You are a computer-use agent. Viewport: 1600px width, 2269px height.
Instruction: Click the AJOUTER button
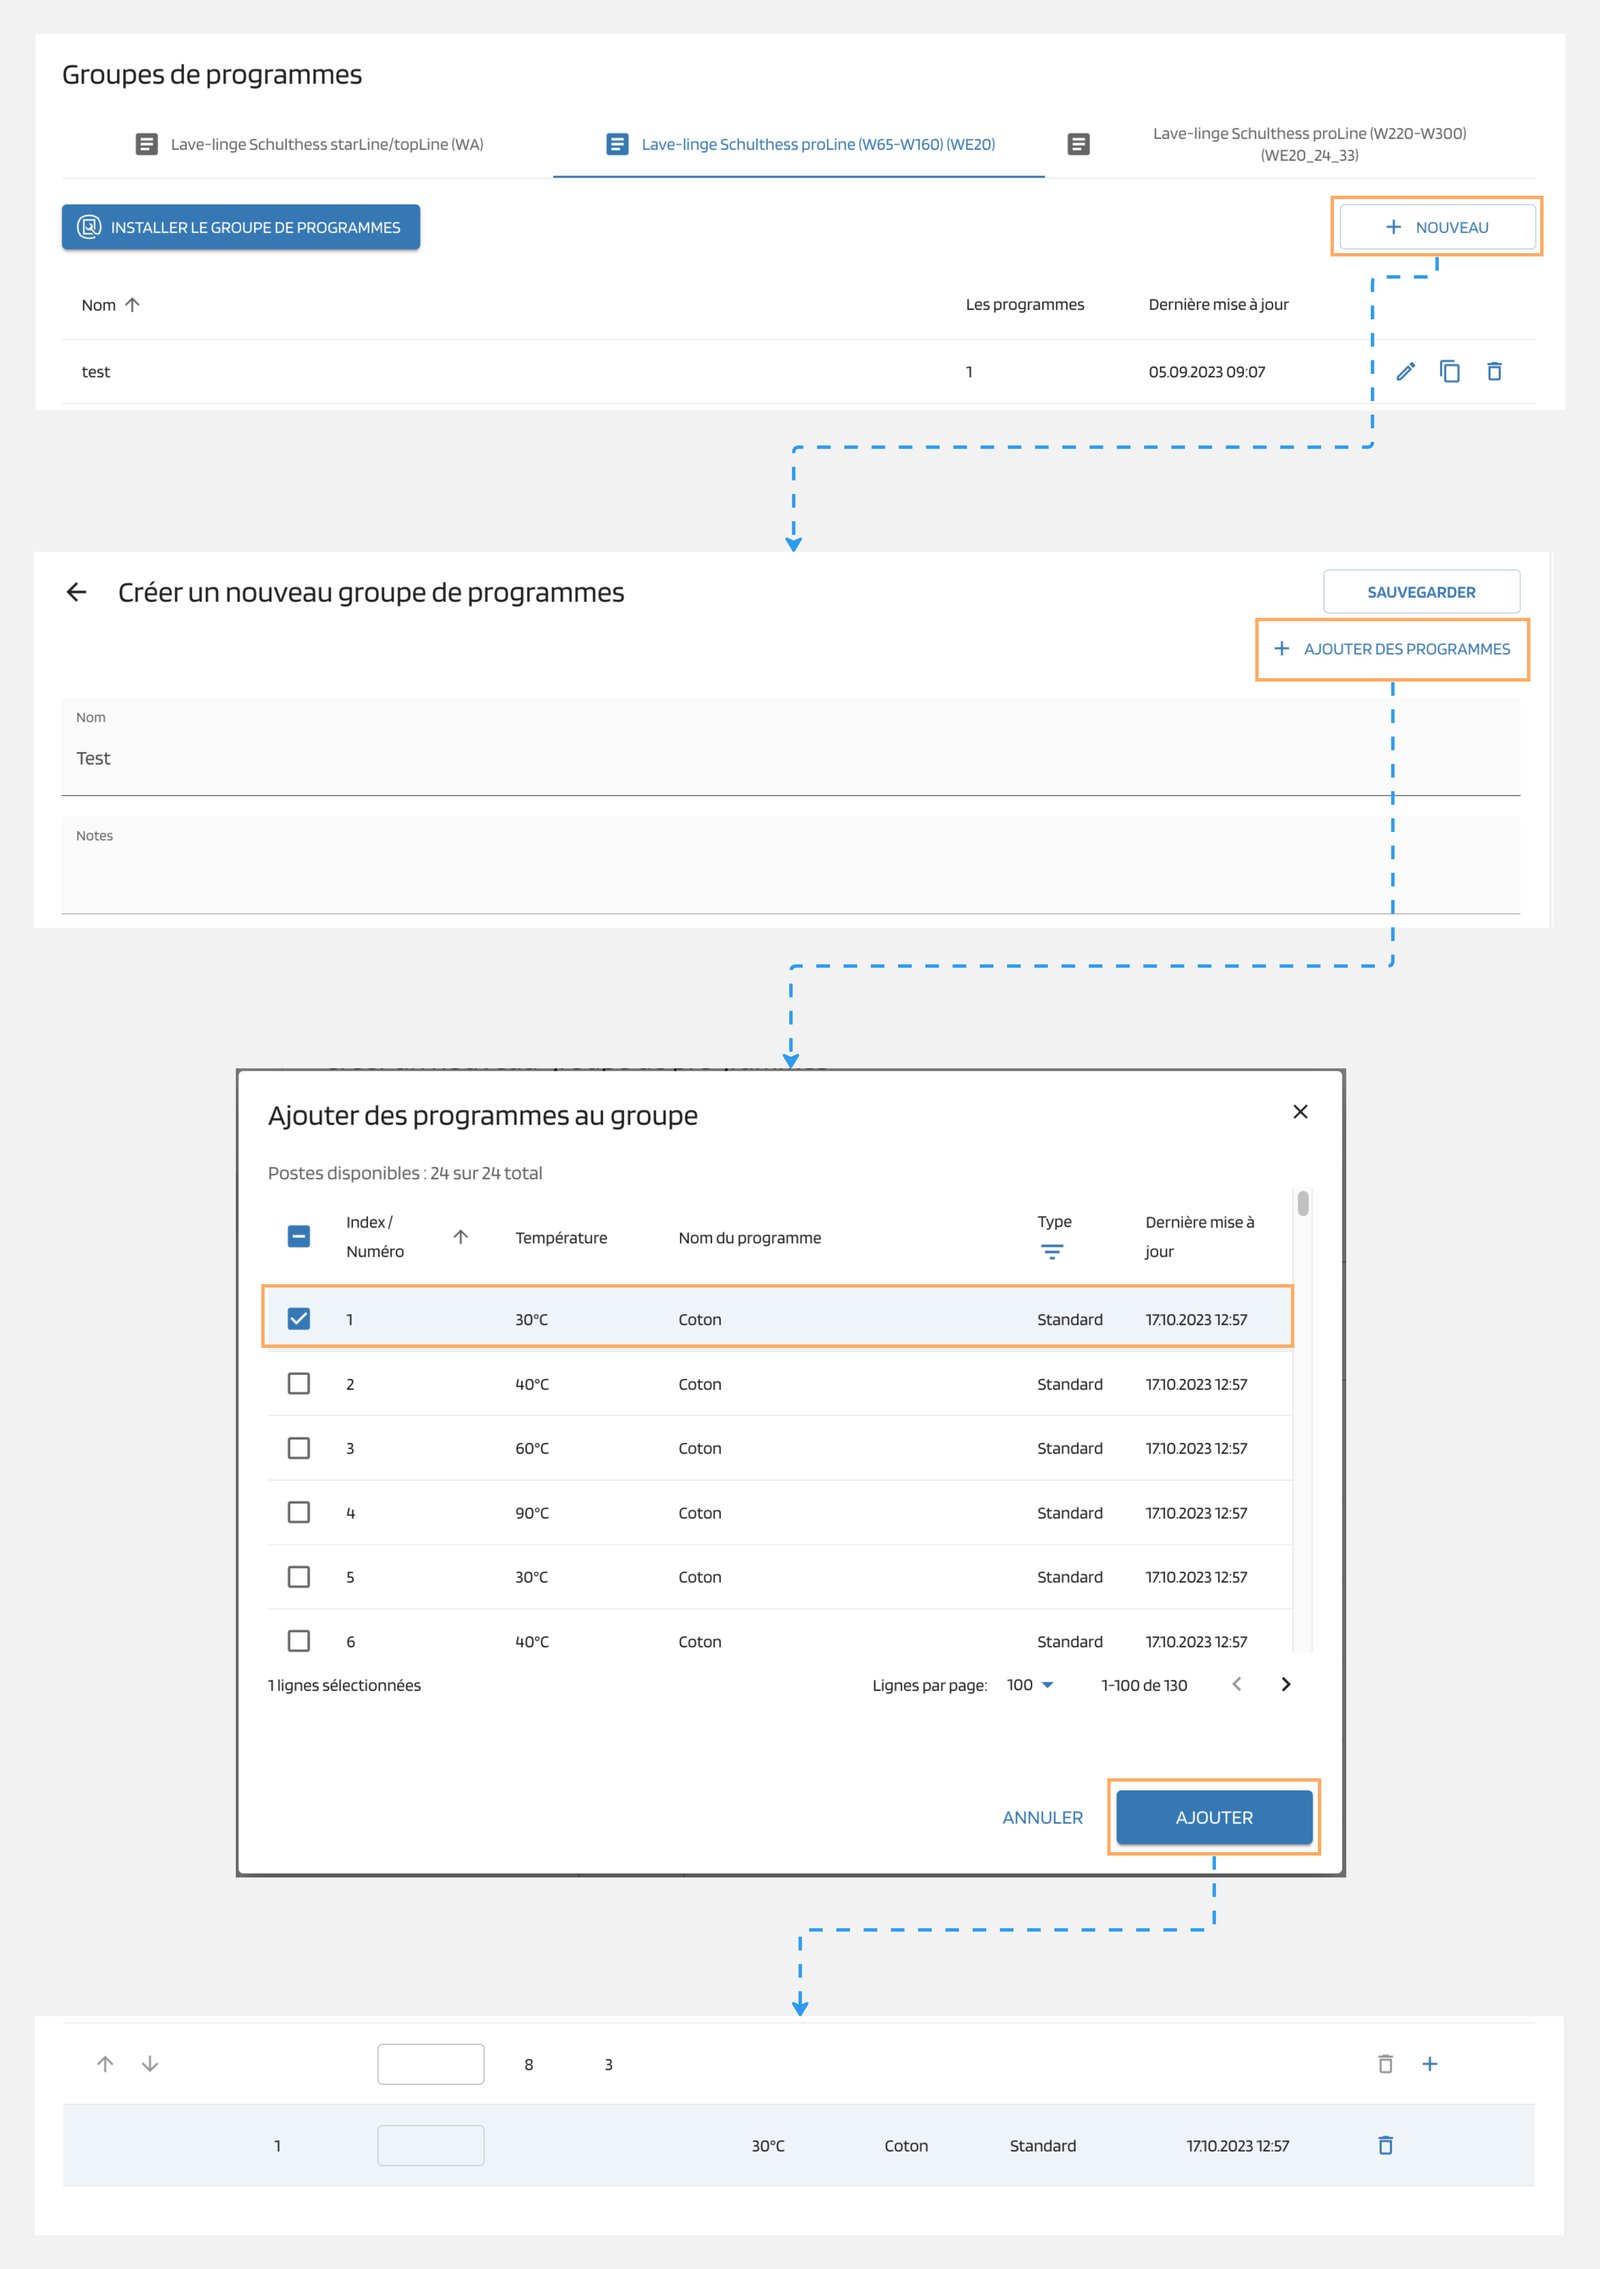point(1213,1817)
